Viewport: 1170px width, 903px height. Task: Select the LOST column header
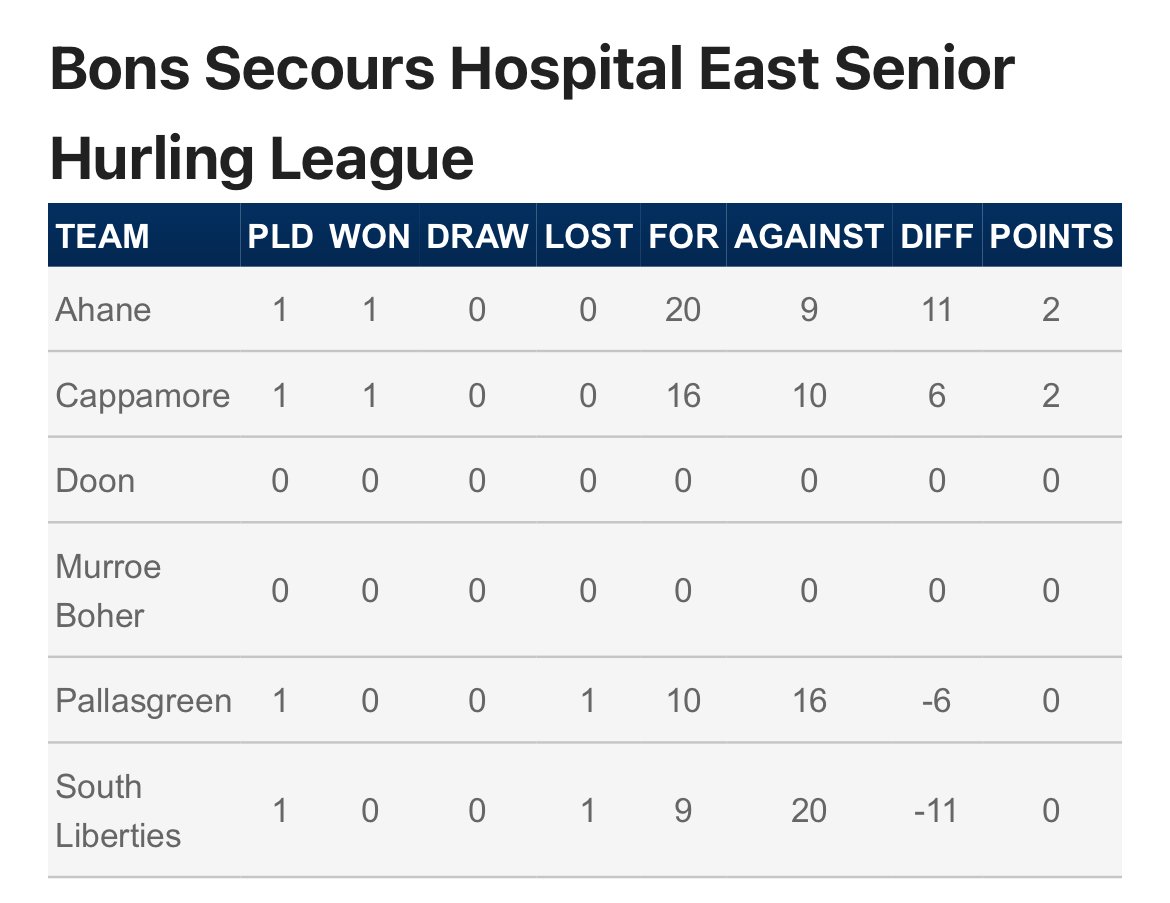tap(588, 237)
